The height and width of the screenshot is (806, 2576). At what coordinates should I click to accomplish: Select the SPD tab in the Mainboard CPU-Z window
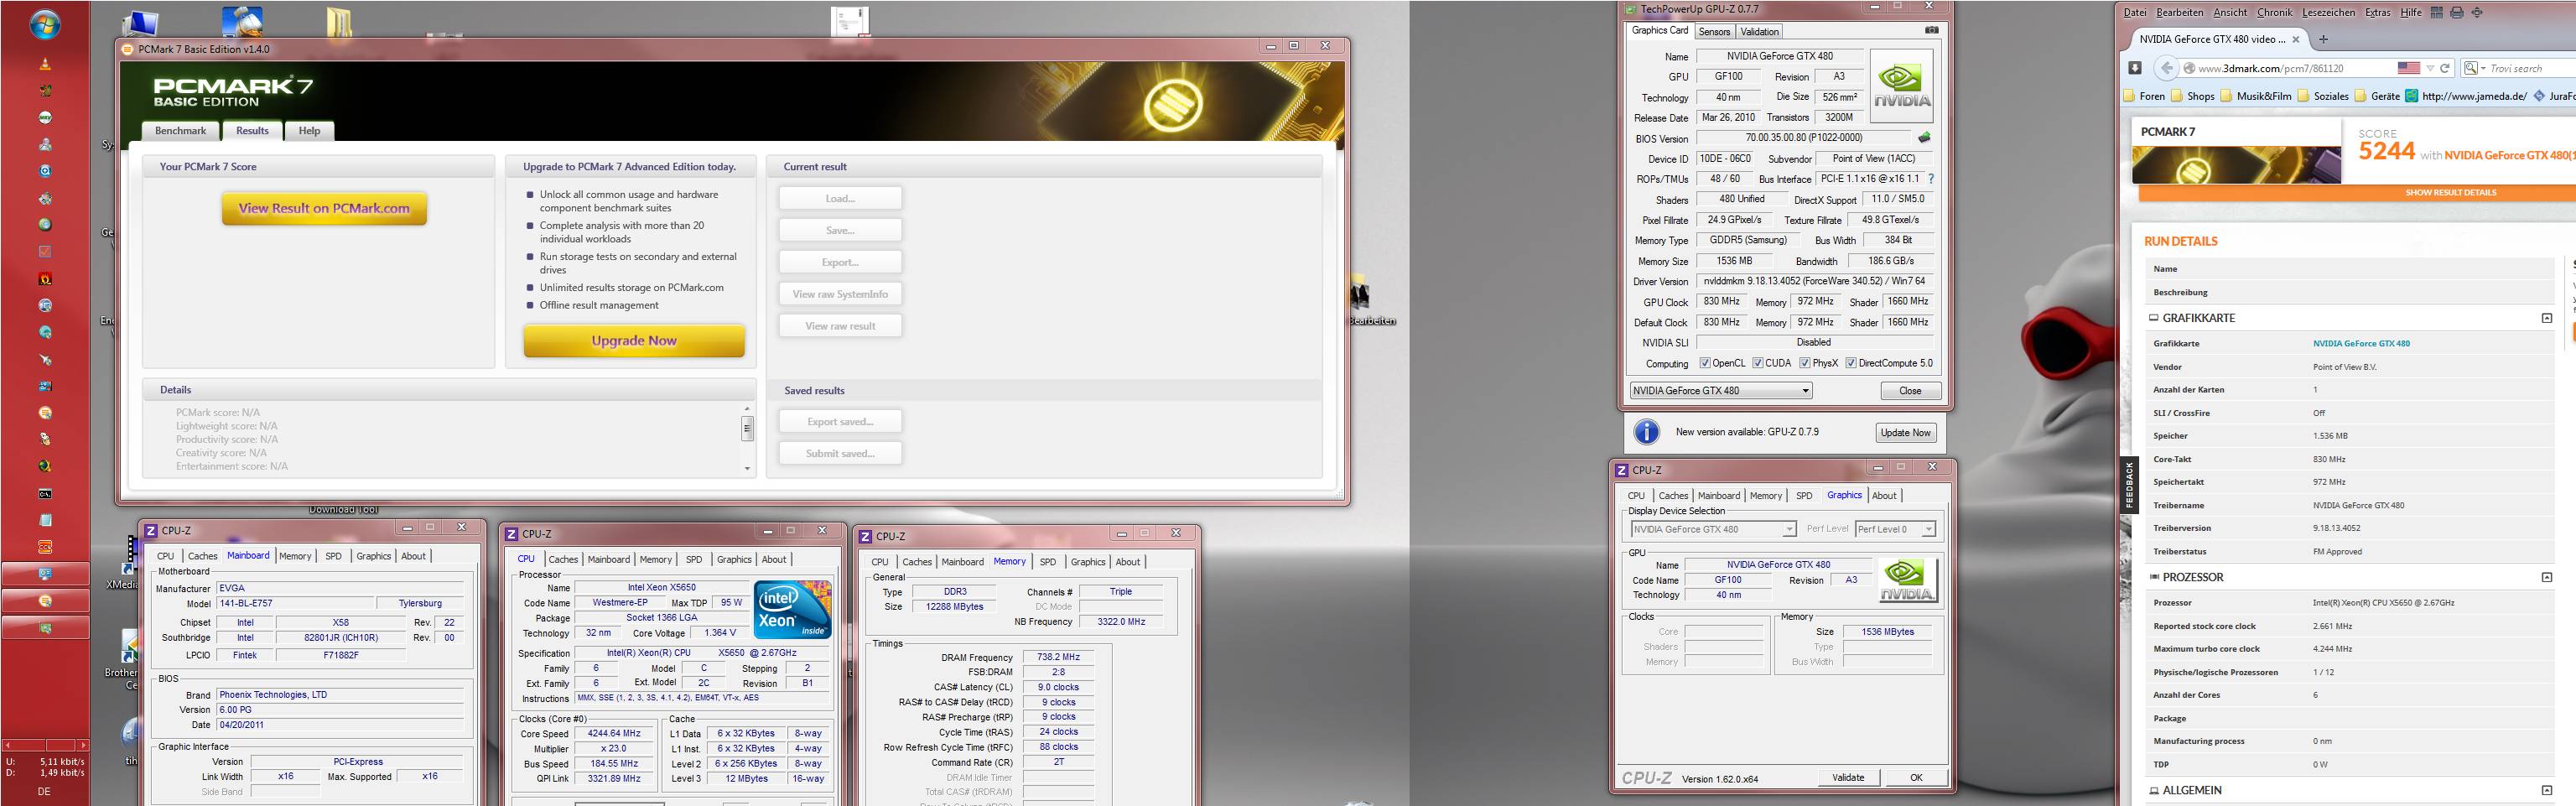(x=333, y=556)
